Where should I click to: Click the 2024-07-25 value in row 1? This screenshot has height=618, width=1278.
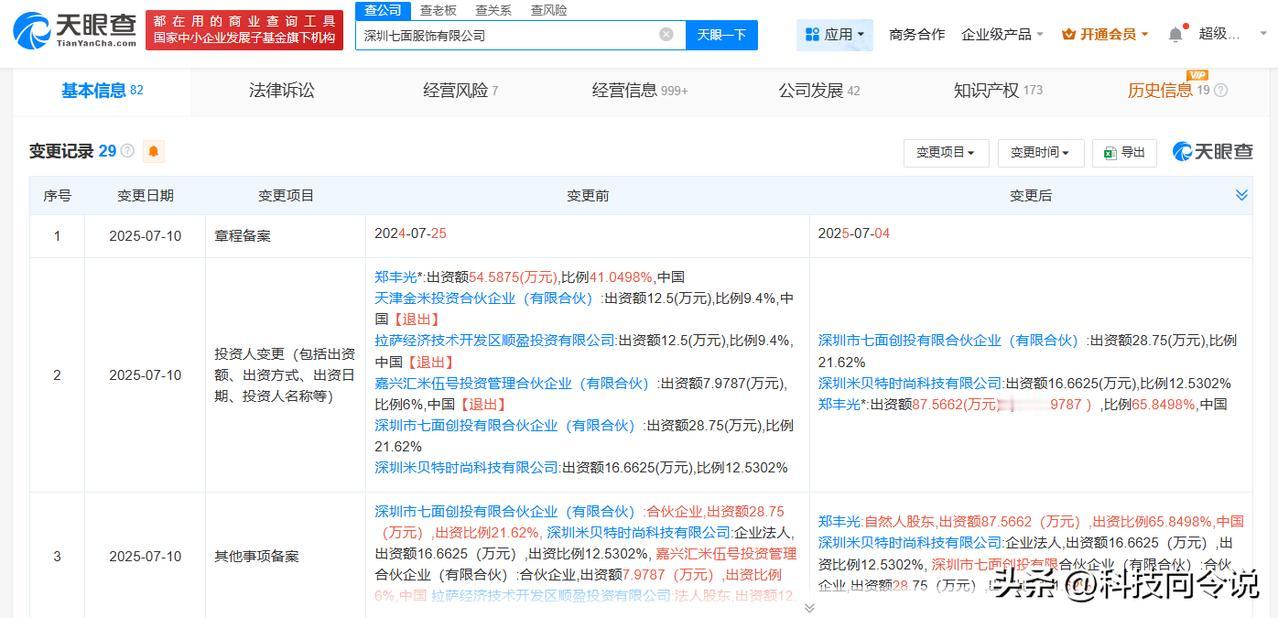(x=410, y=233)
